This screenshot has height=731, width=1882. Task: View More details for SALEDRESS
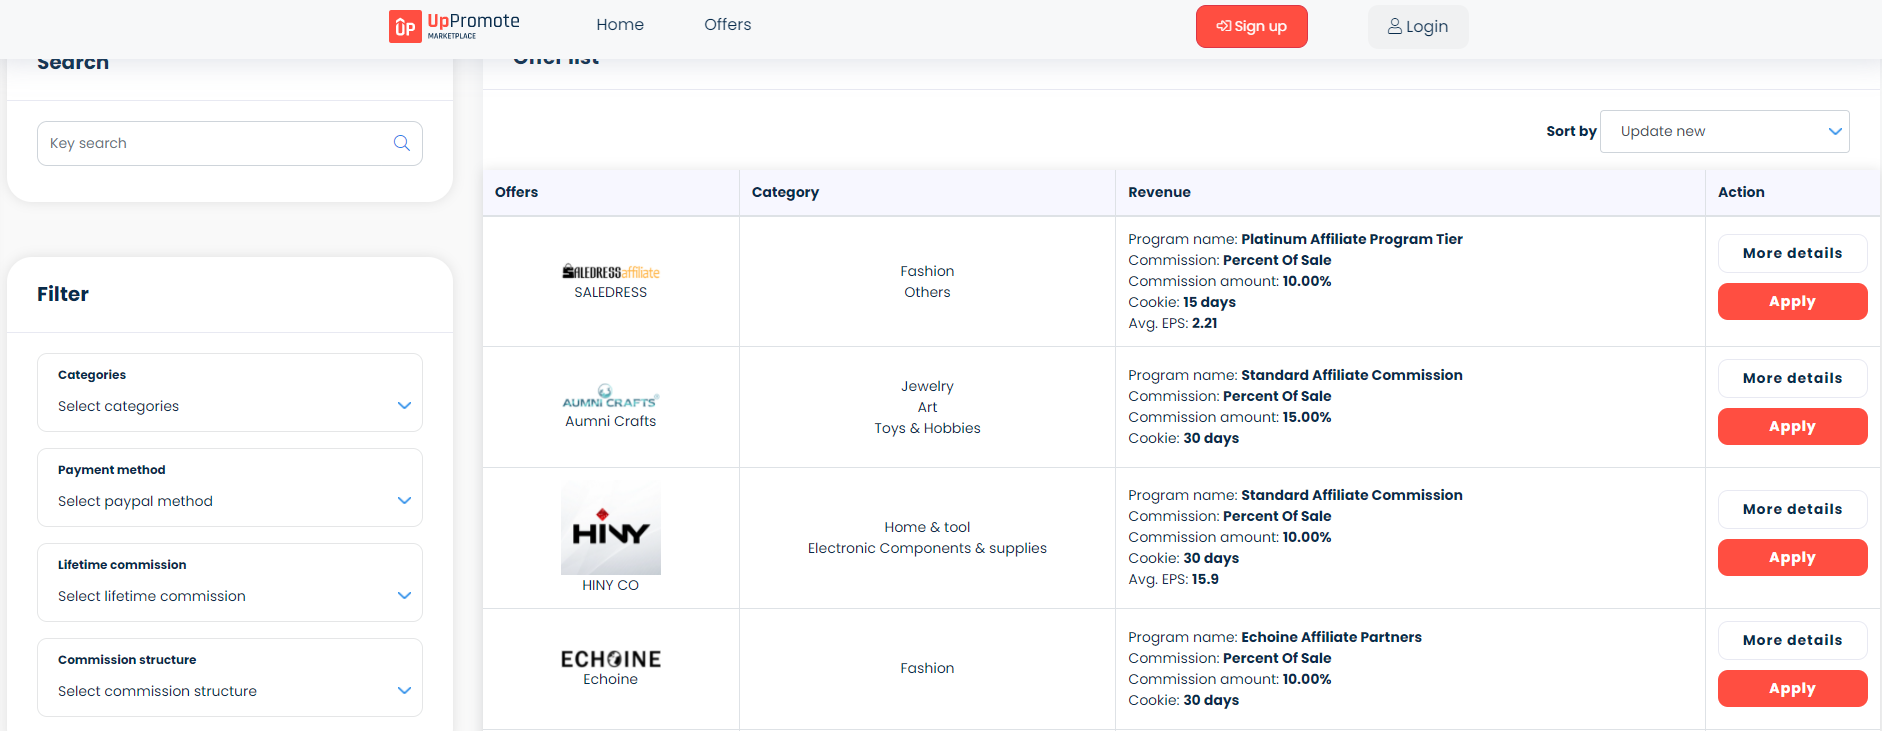click(x=1792, y=253)
